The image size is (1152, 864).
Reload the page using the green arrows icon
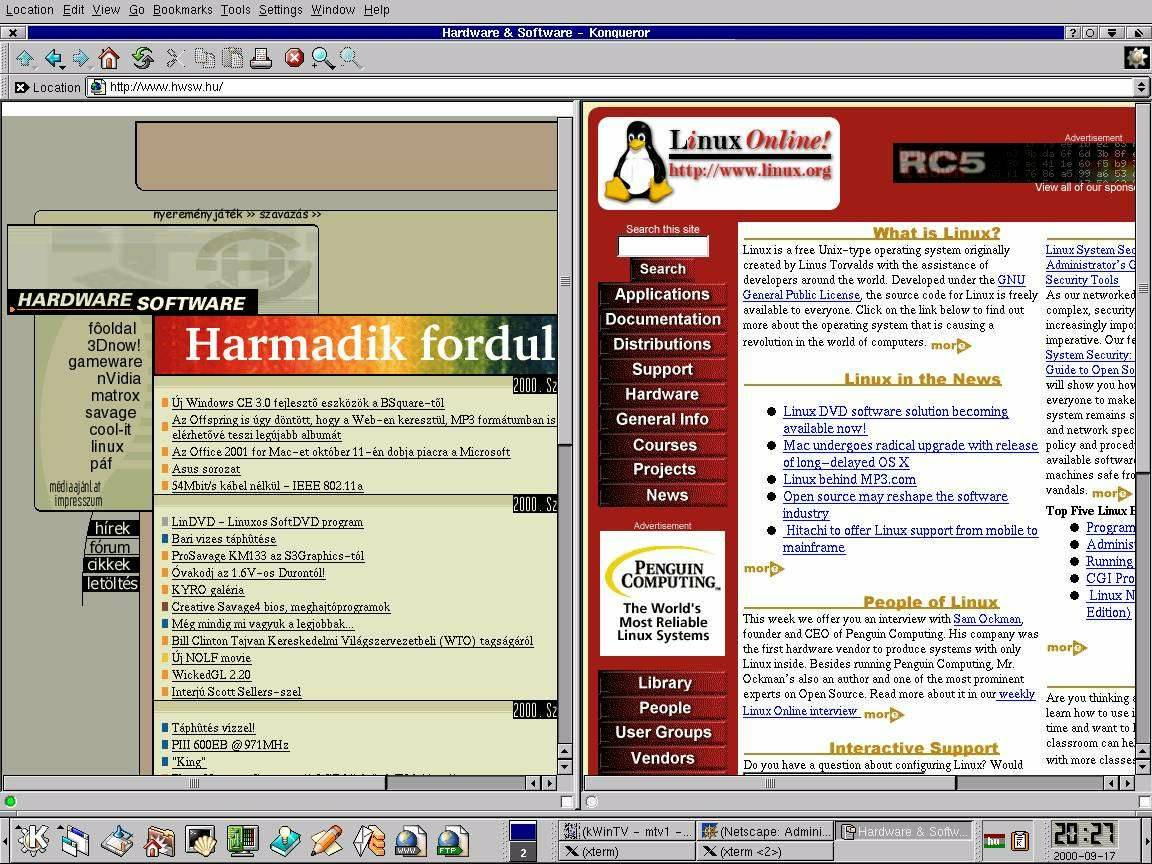[x=143, y=58]
